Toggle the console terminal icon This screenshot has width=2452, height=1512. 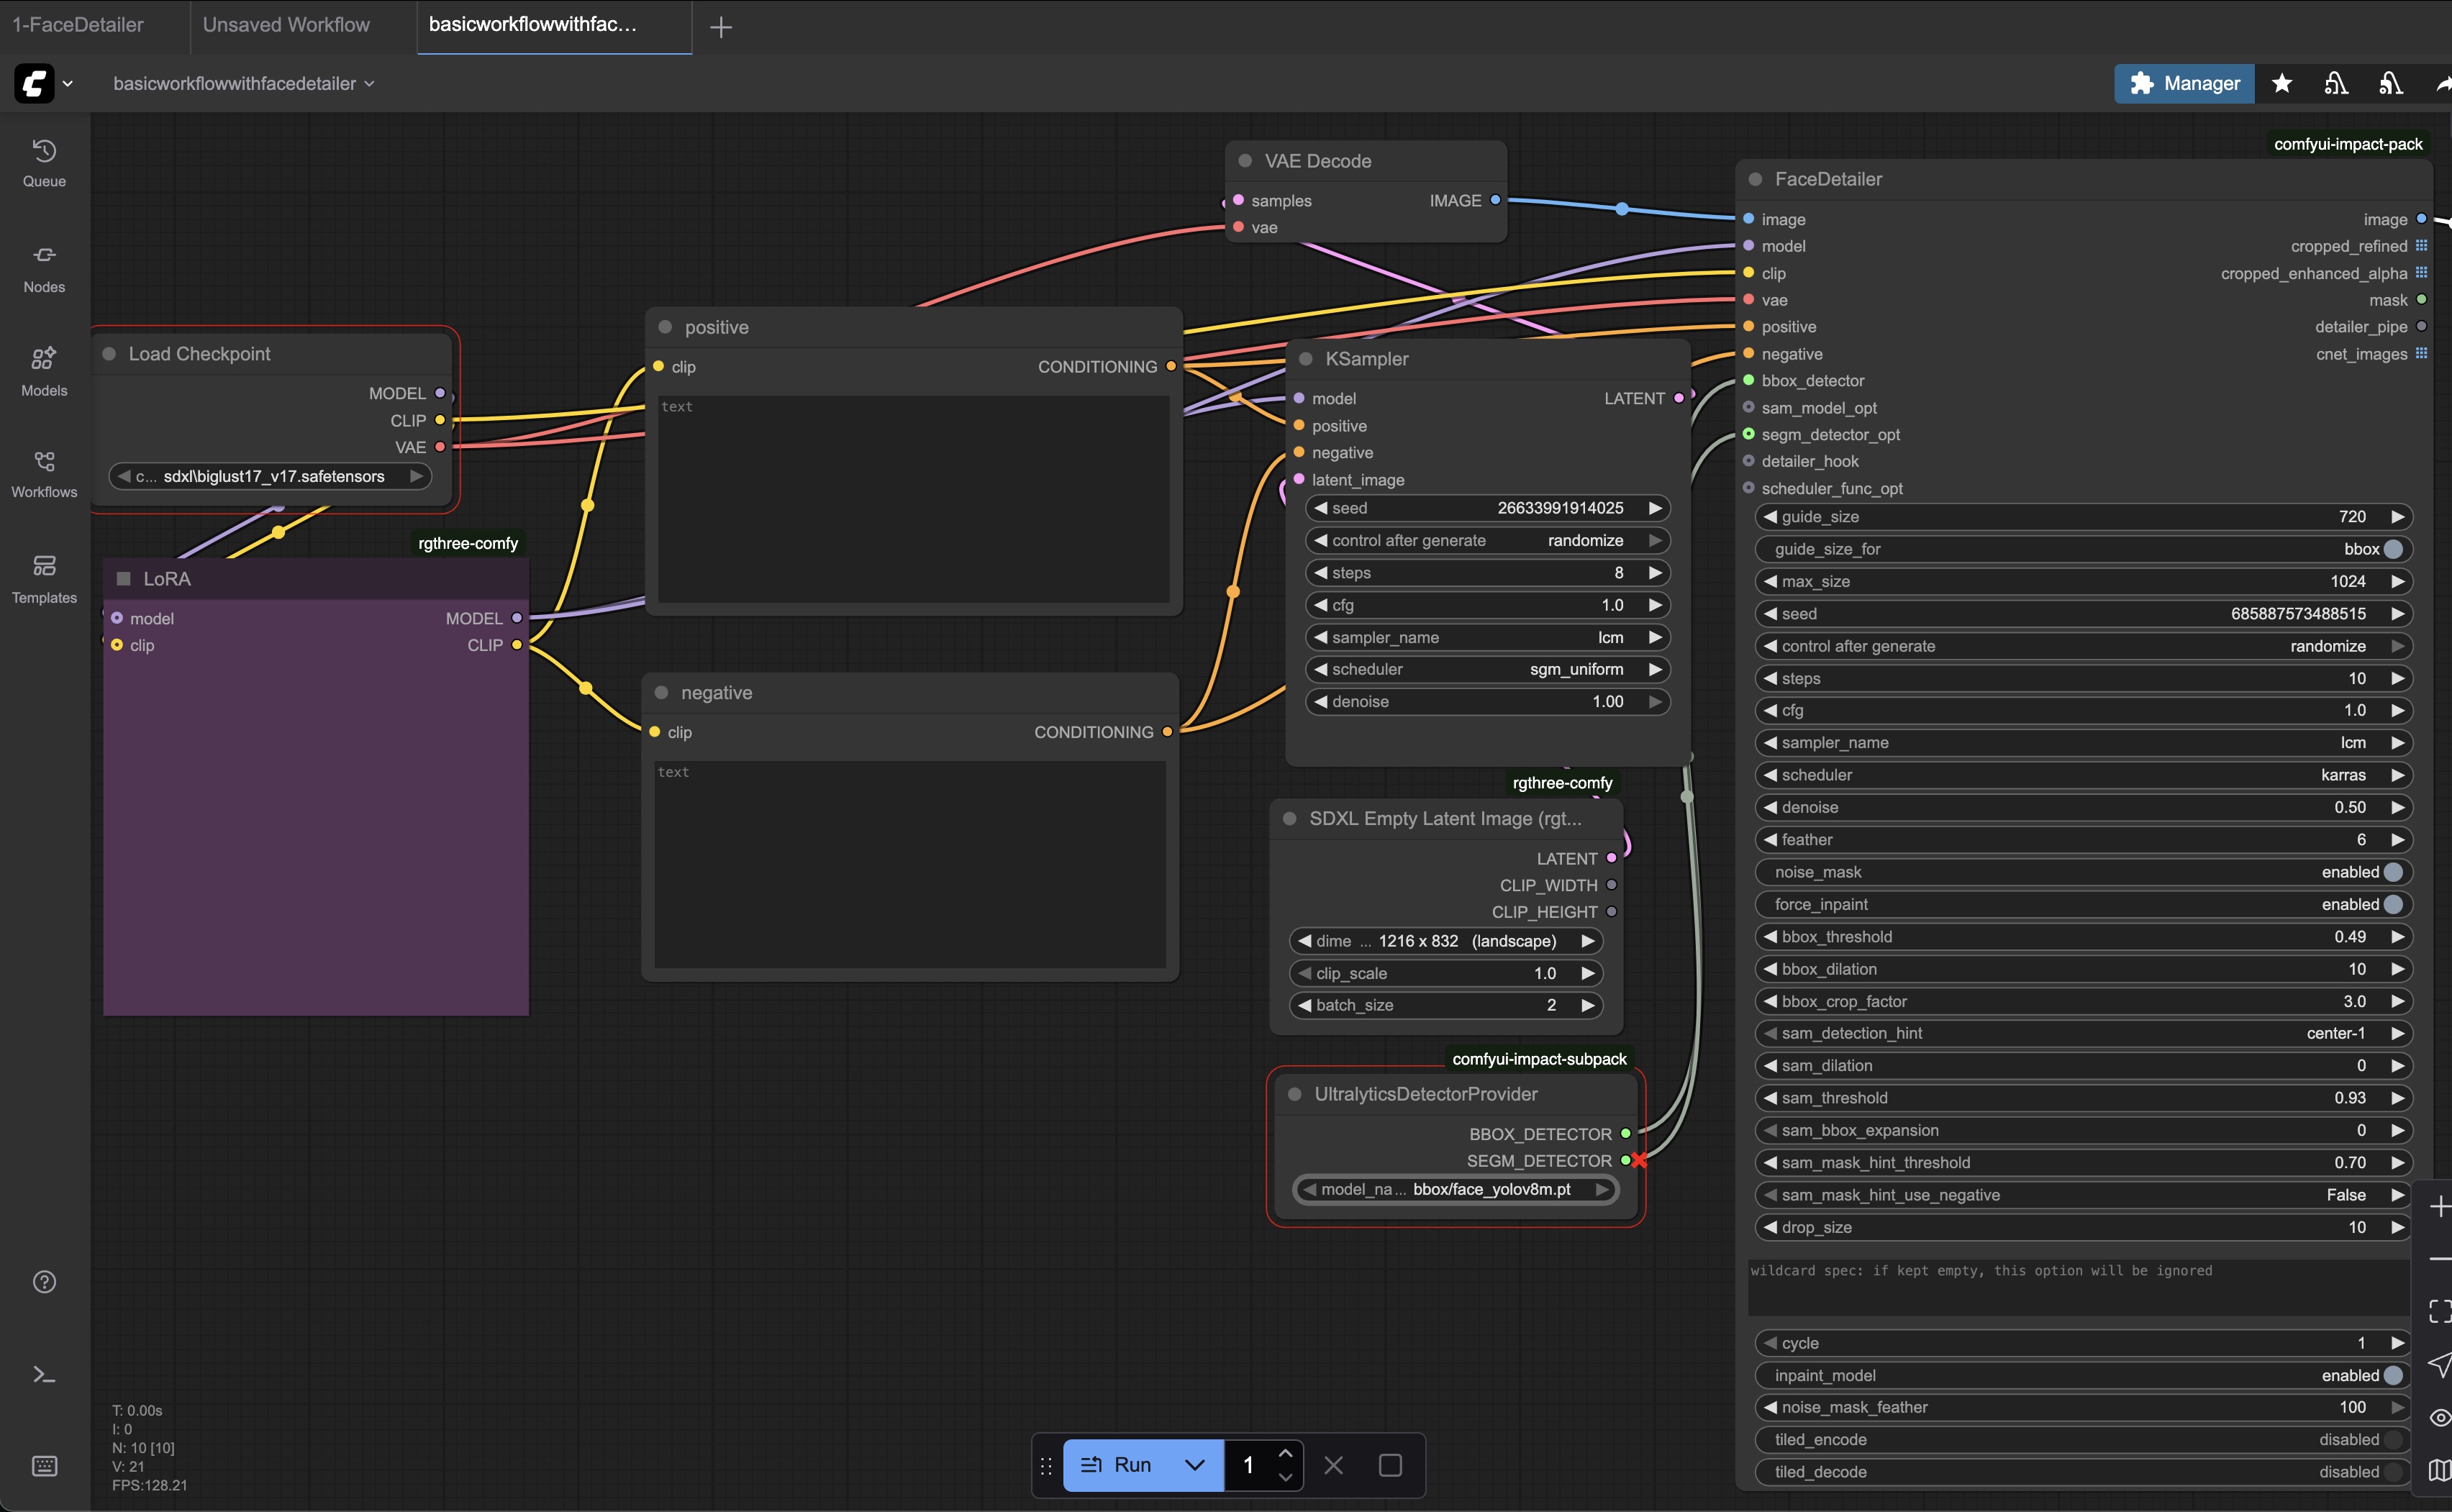pos(44,1375)
